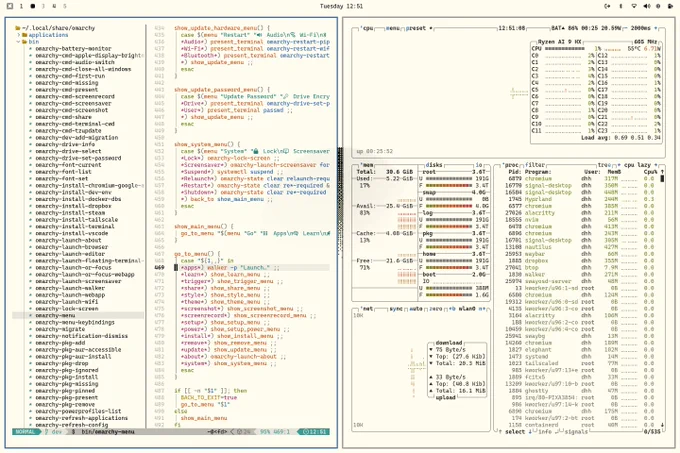Click the Bluetooth tray icon

(620, 6)
